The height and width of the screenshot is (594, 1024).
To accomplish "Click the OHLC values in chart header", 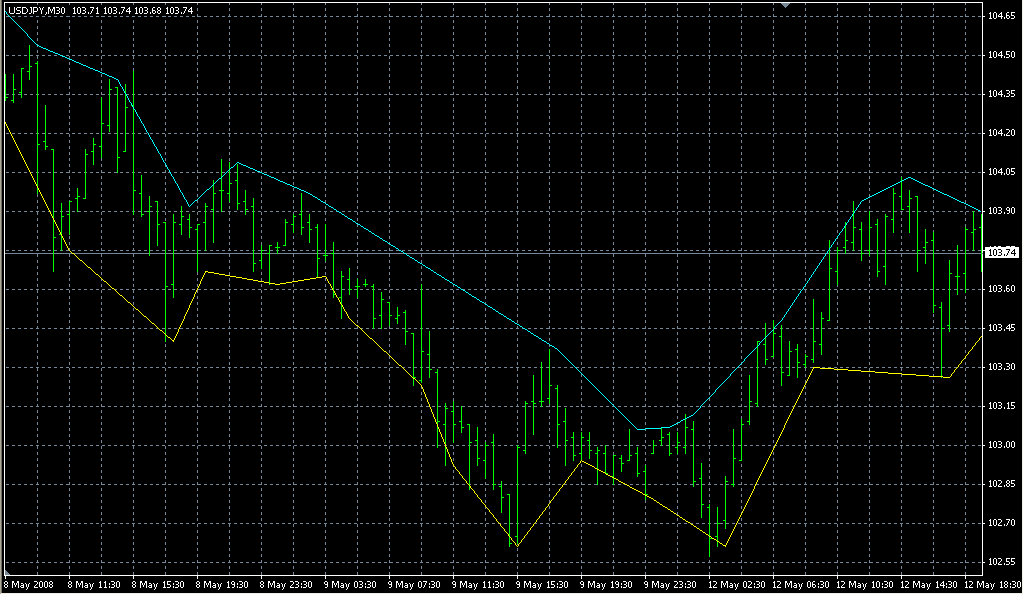I will 133,10.
